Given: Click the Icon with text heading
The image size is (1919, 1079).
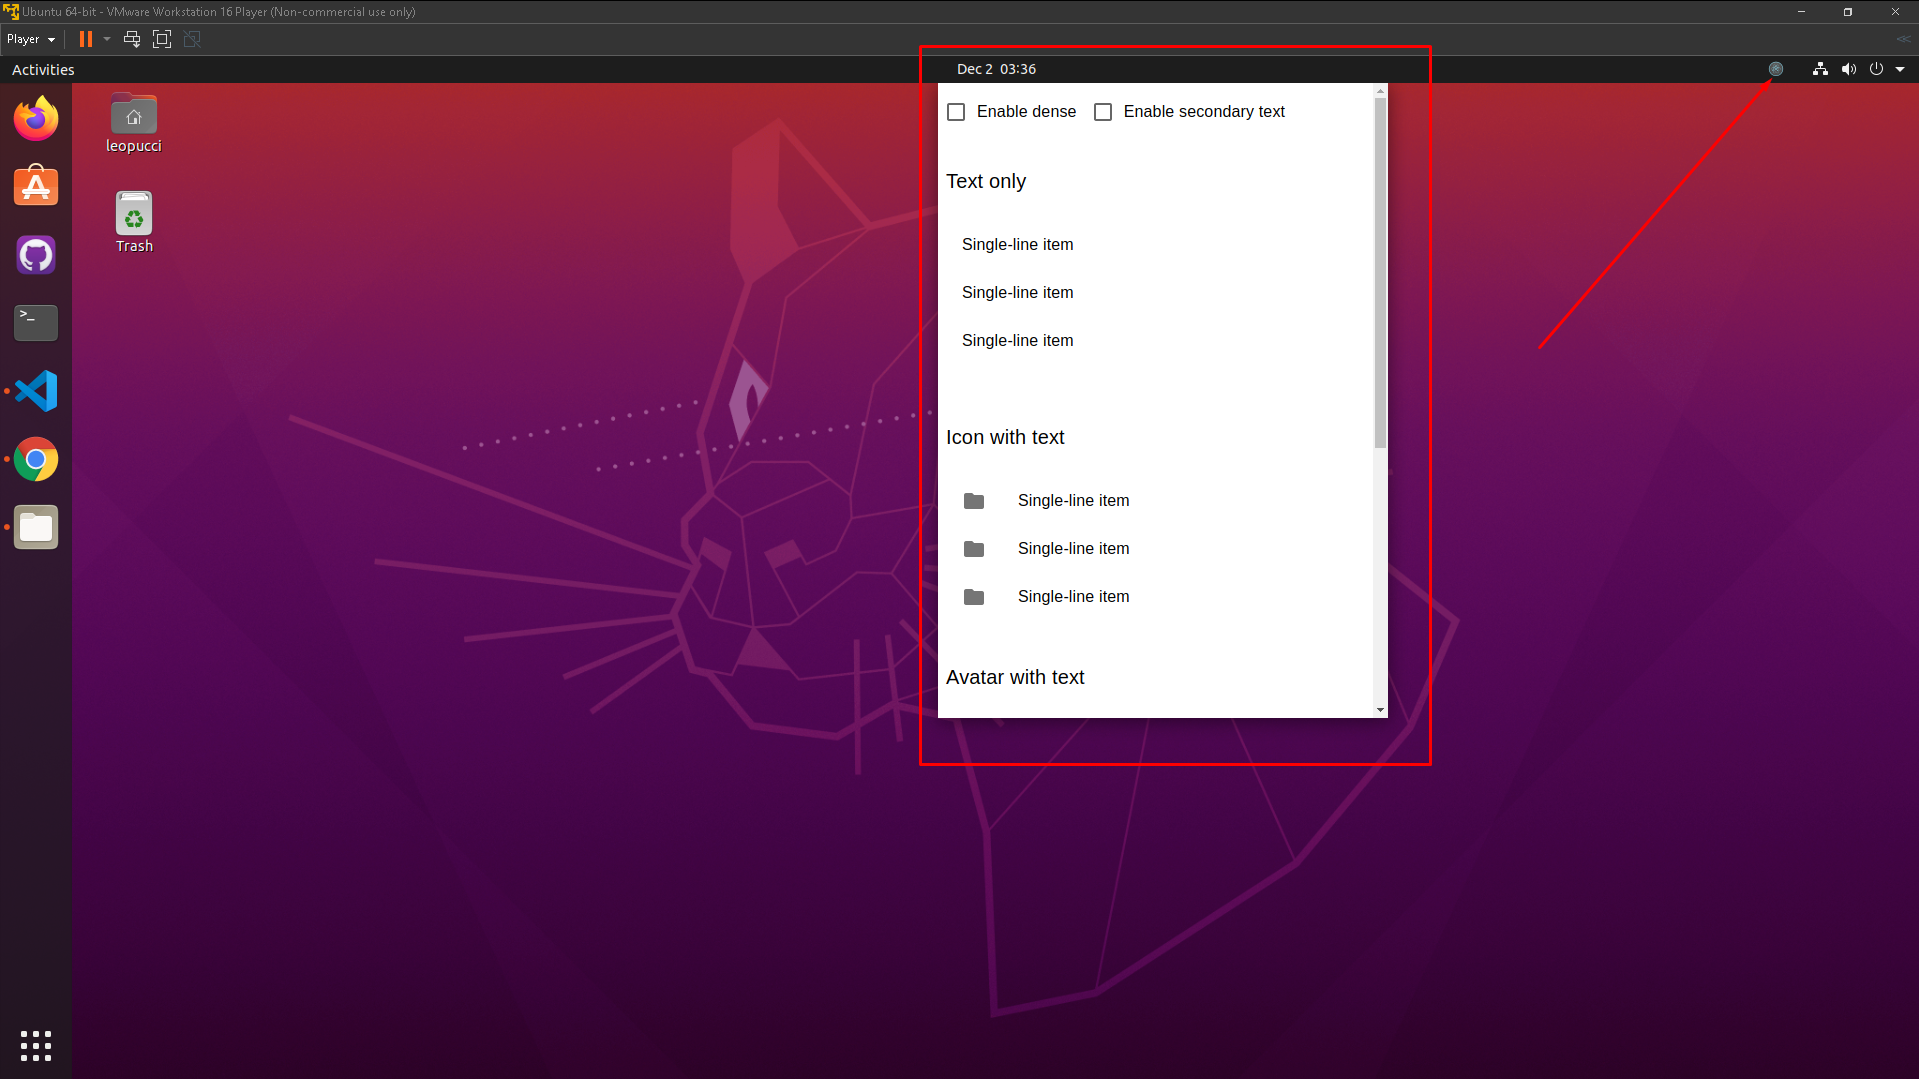Looking at the screenshot, I should 1005,437.
